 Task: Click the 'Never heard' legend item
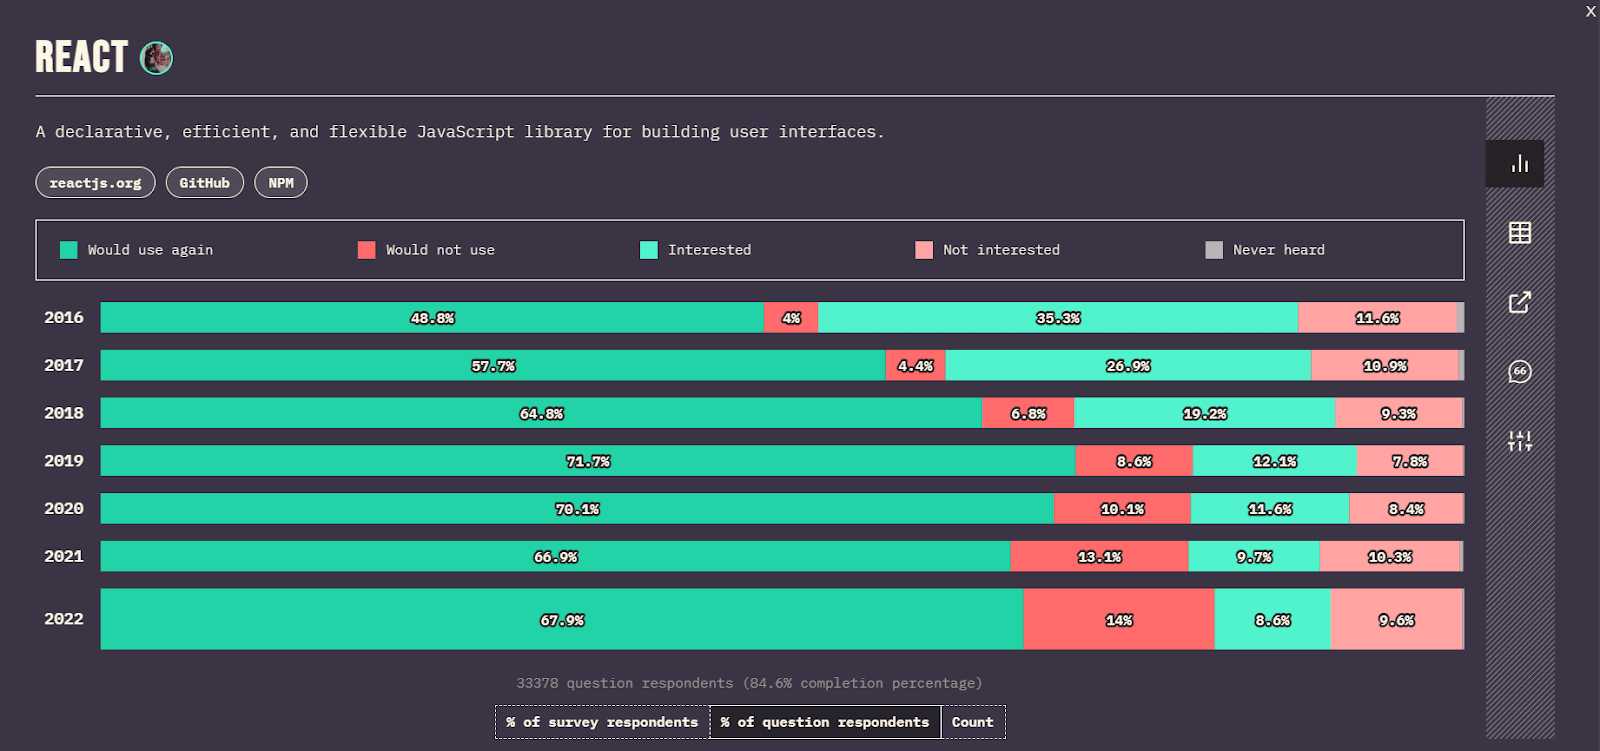(x=1265, y=250)
